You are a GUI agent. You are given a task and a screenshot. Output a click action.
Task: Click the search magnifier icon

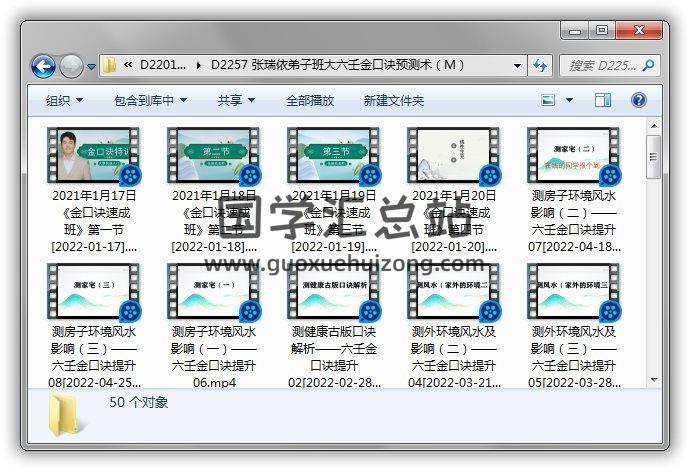coord(648,66)
